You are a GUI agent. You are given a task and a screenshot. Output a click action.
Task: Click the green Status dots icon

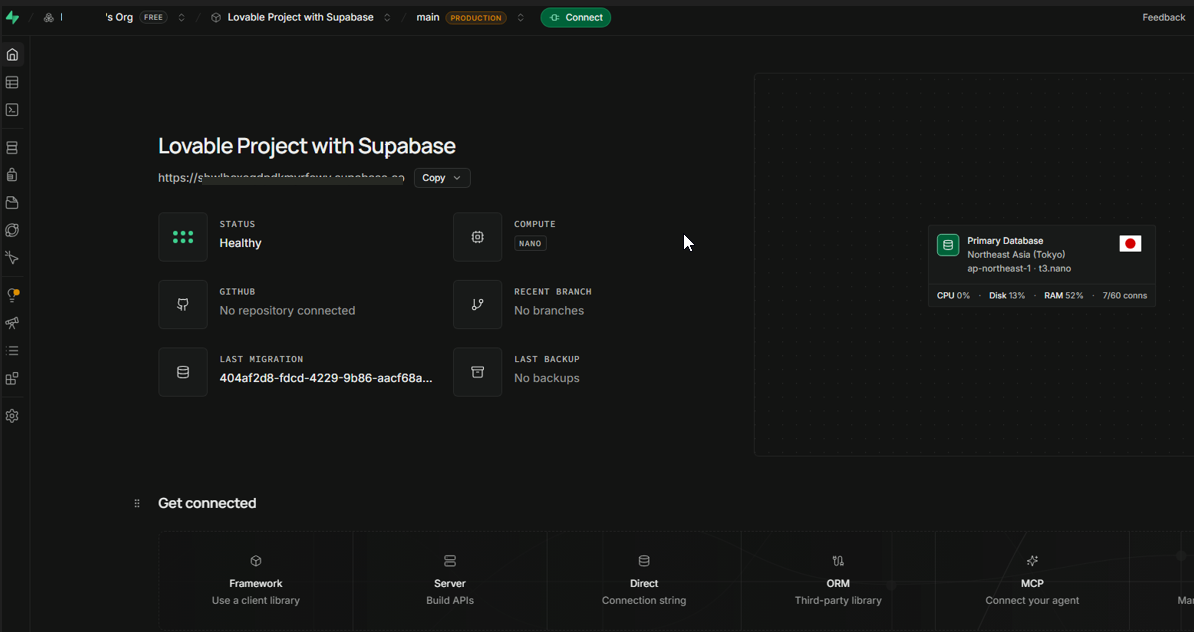(x=183, y=237)
